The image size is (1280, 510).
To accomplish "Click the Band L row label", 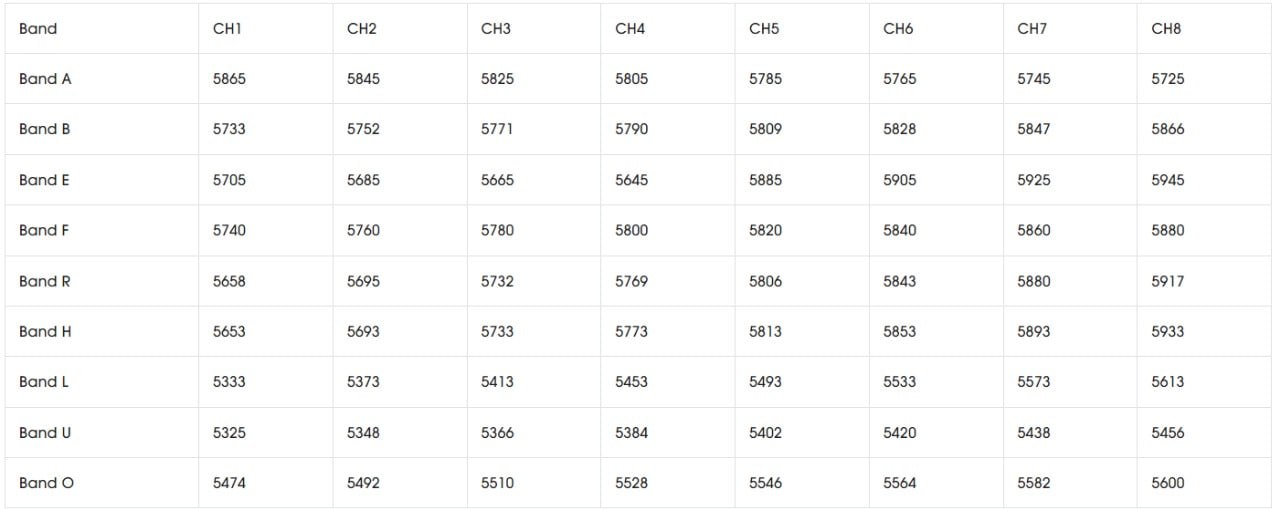I will point(44,382).
